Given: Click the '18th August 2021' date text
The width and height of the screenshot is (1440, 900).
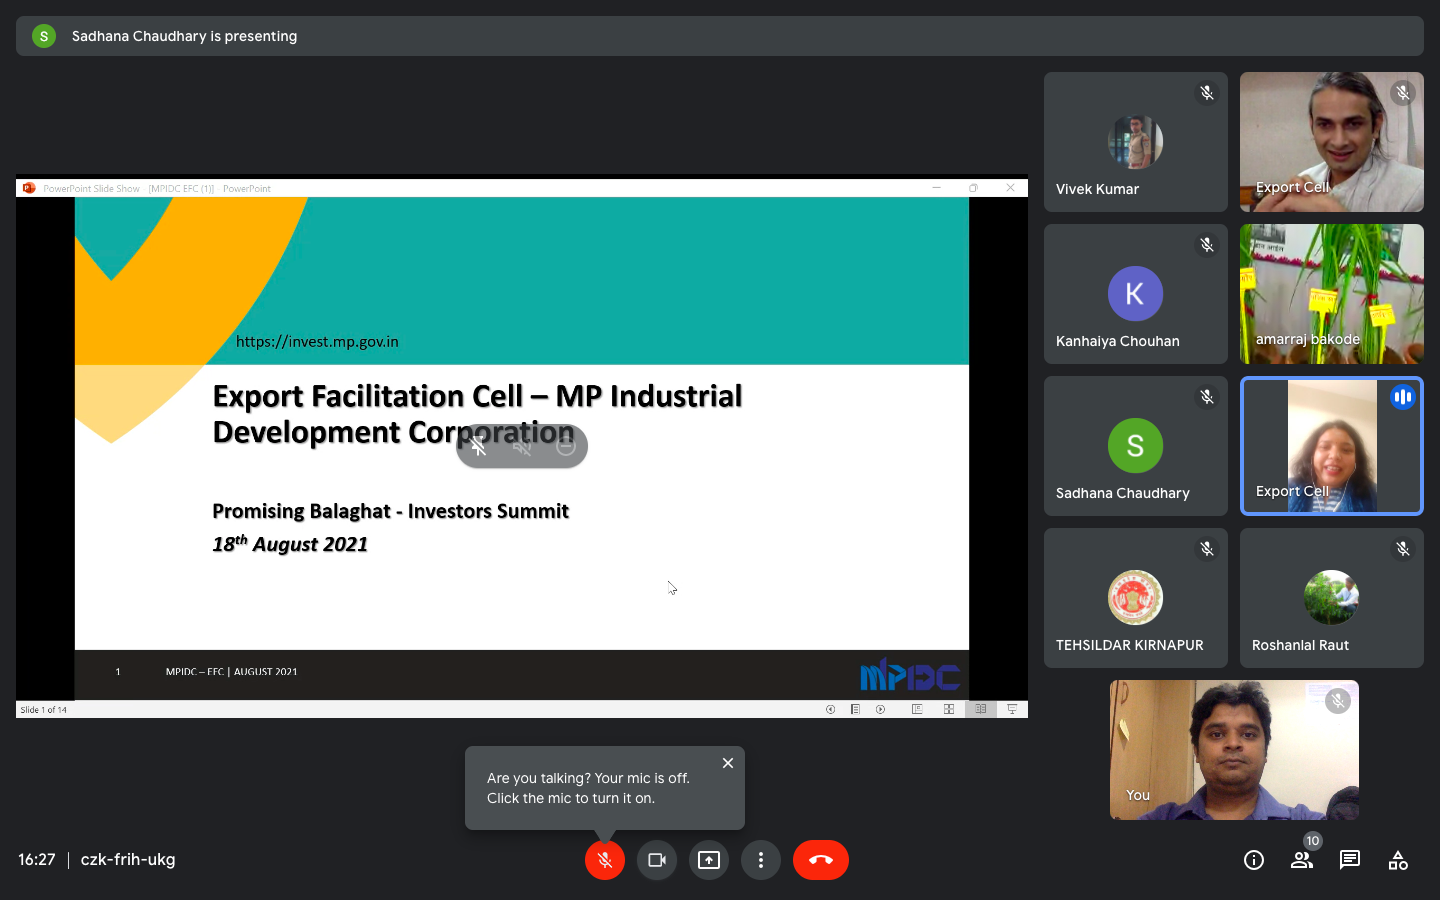Looking at the screenshot, I should [290, 544].
